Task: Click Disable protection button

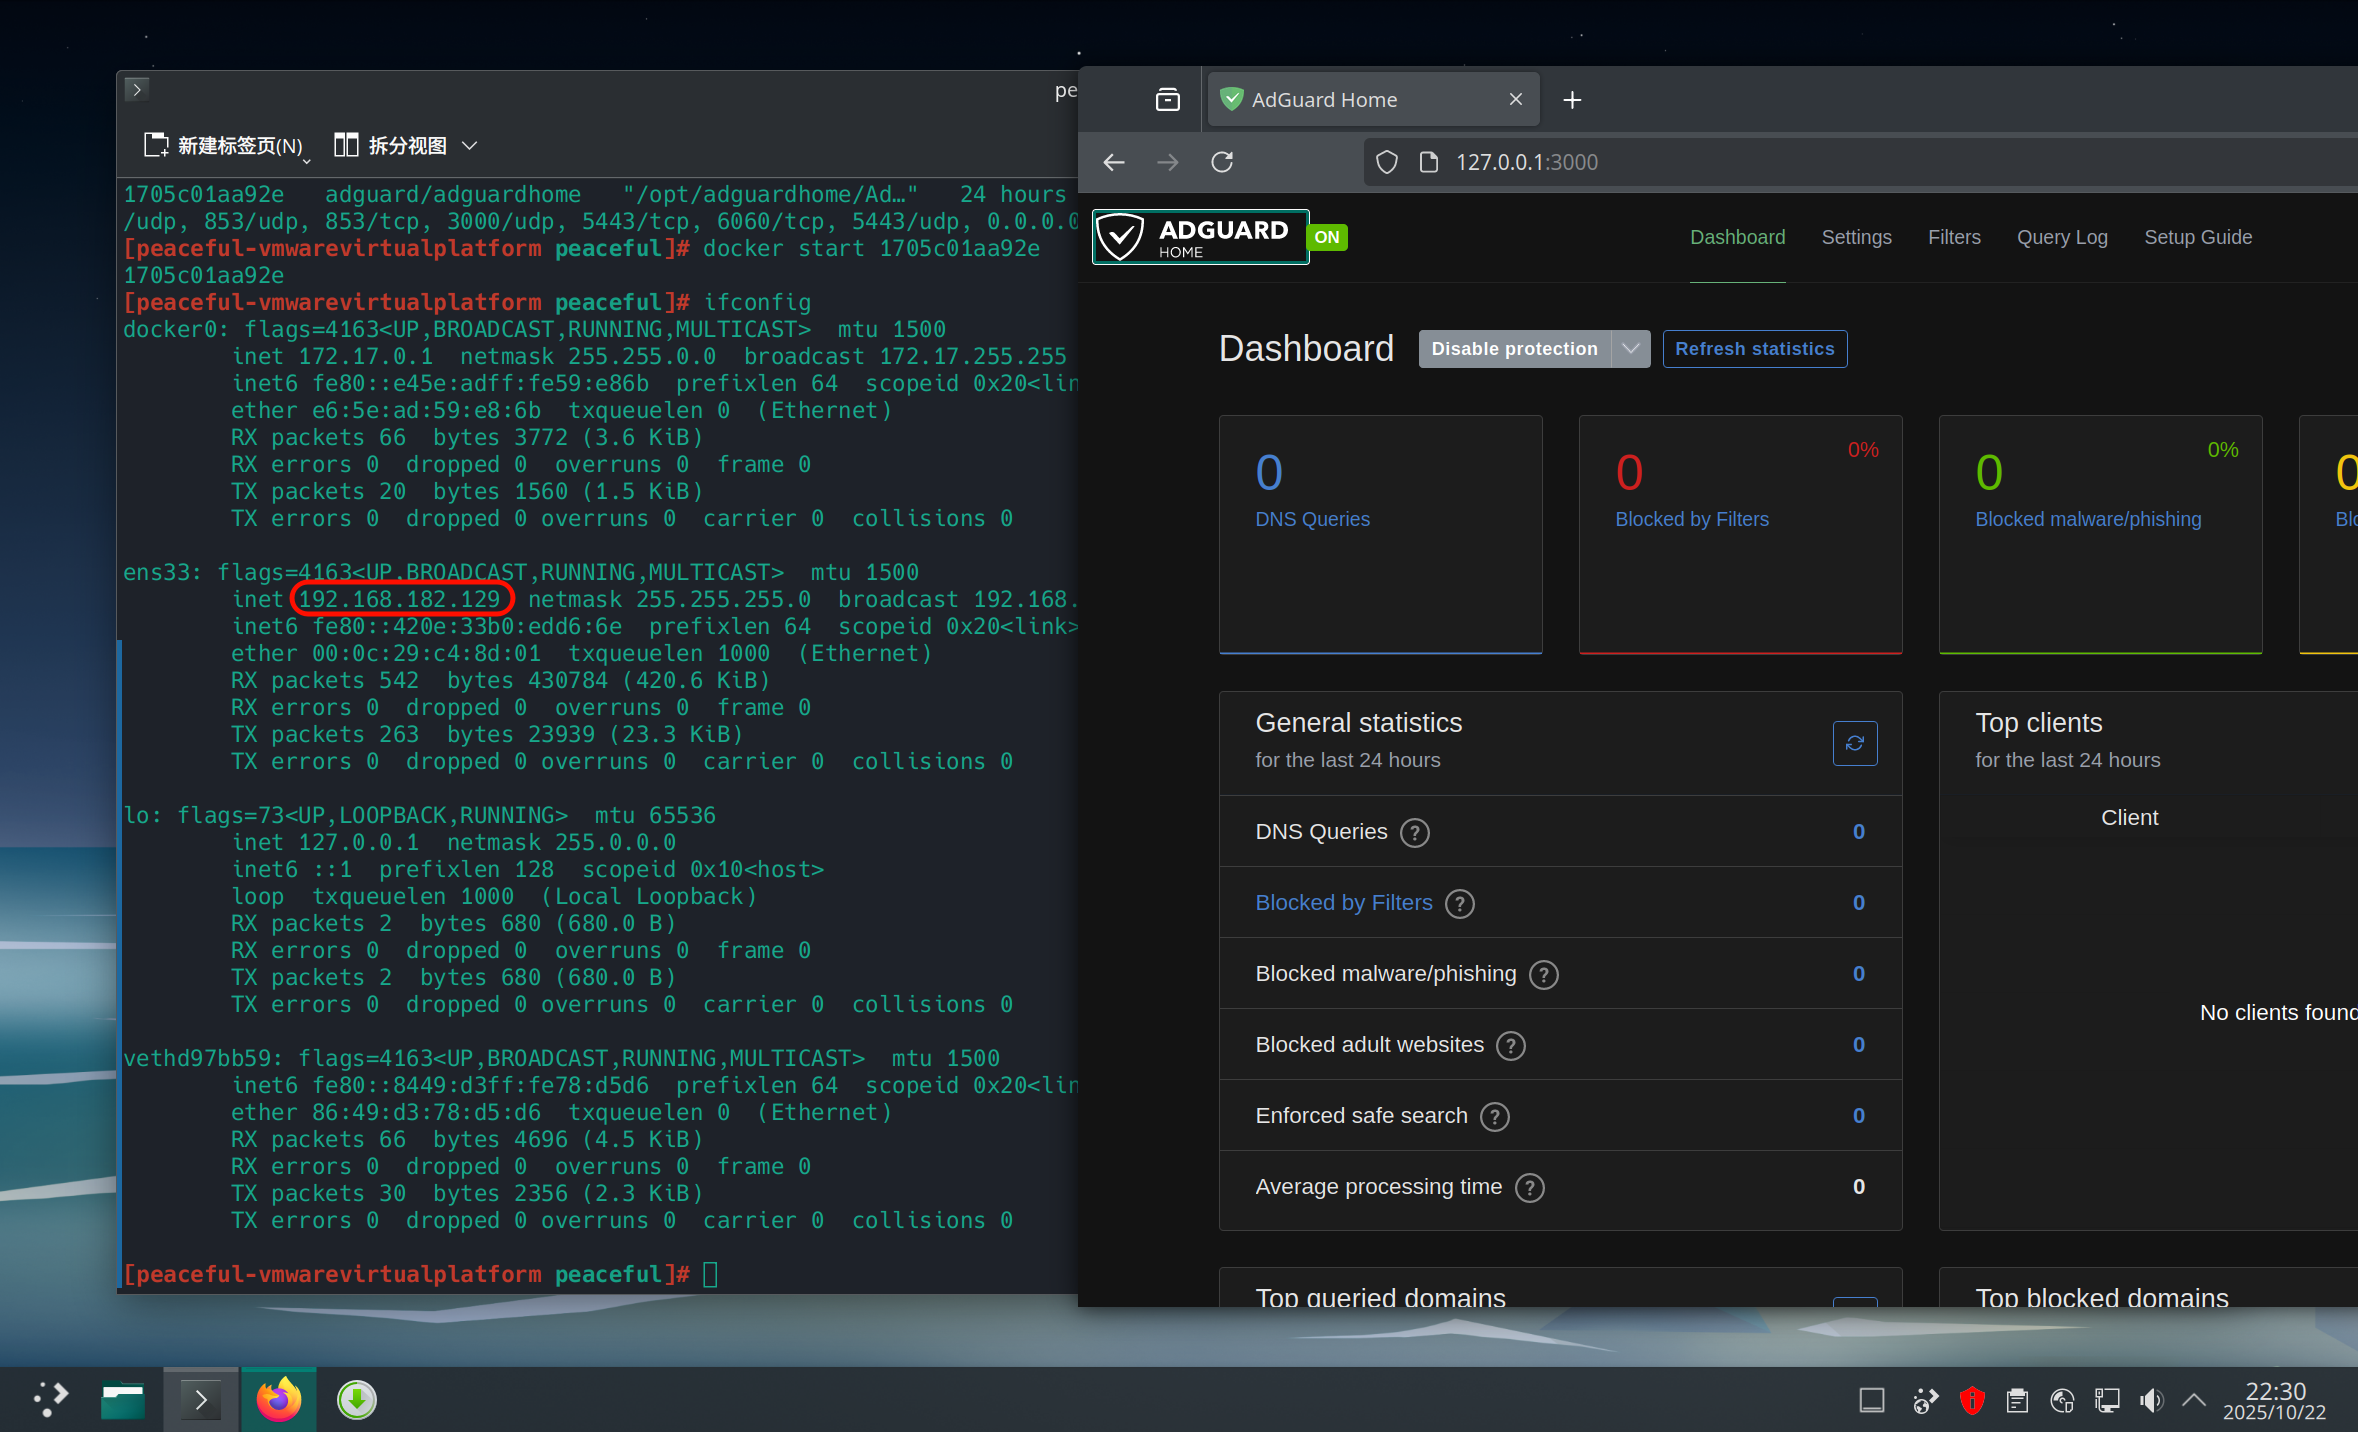Action: (x=1514, y=349)
